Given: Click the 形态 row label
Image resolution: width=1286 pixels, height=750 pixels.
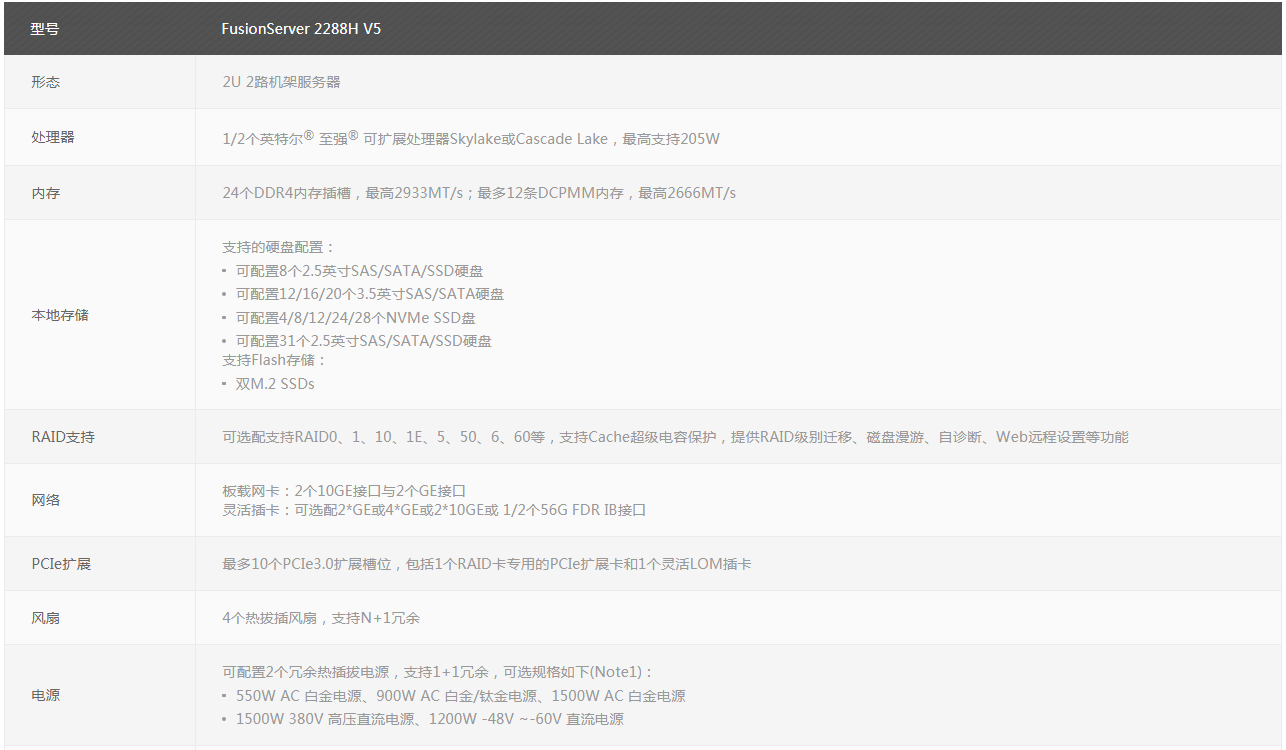Looking at the screenshot, I should pos(45,82).
